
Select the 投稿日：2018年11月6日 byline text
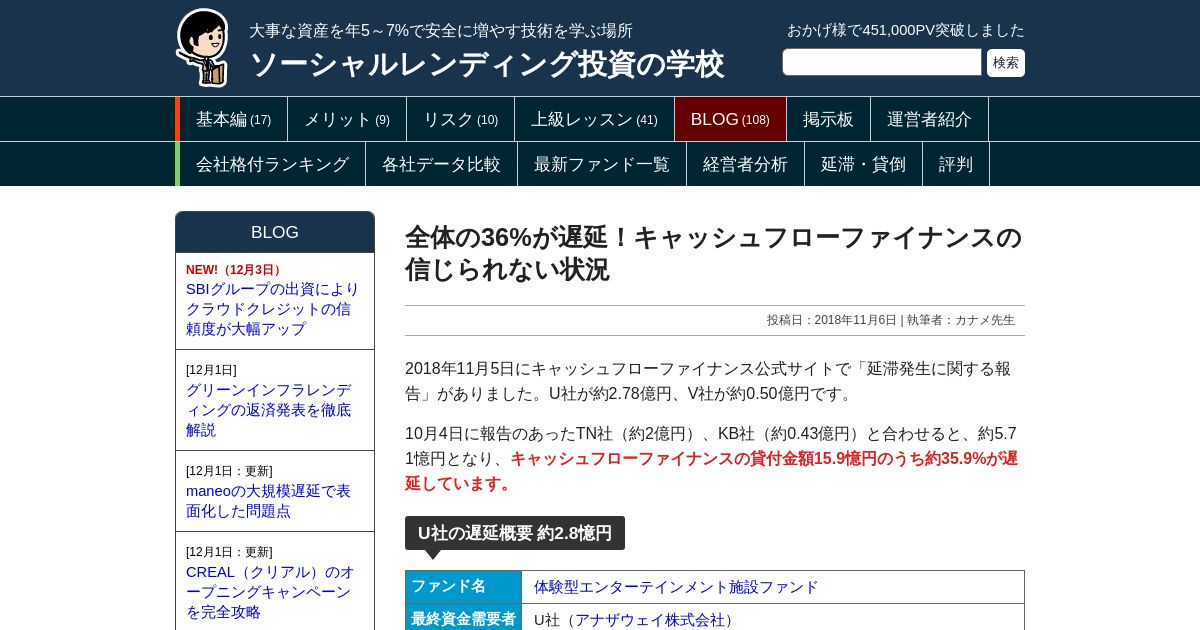click(x=832, y=320)
